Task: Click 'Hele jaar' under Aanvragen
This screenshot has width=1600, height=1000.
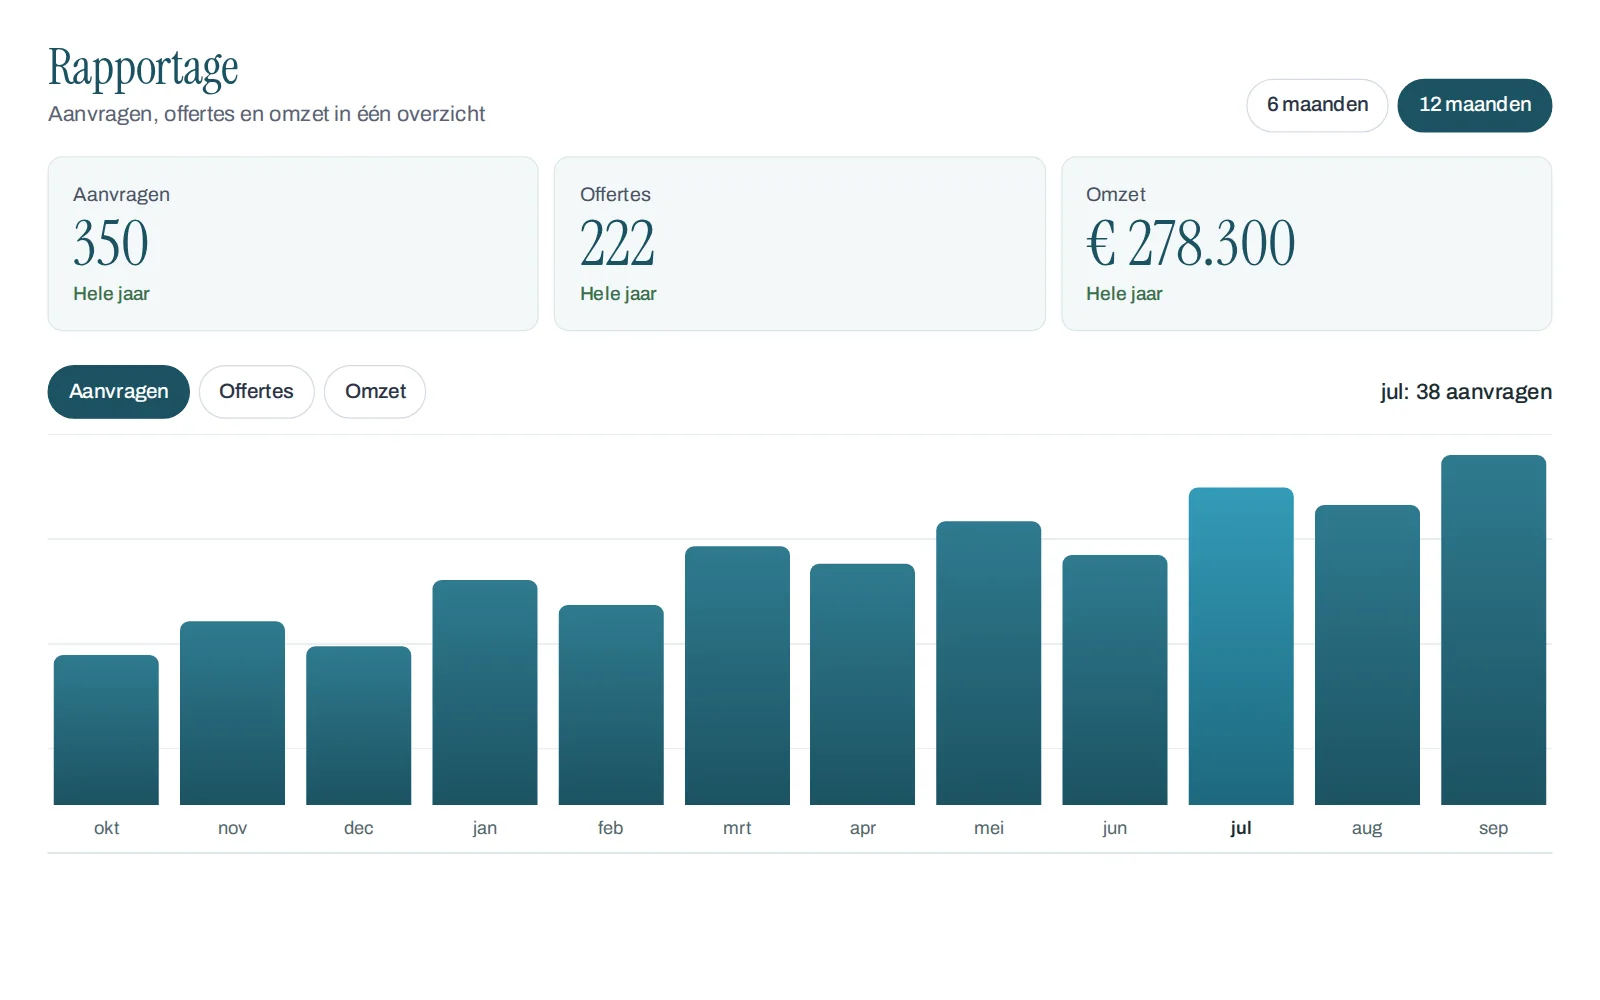Action: point(111,294)
